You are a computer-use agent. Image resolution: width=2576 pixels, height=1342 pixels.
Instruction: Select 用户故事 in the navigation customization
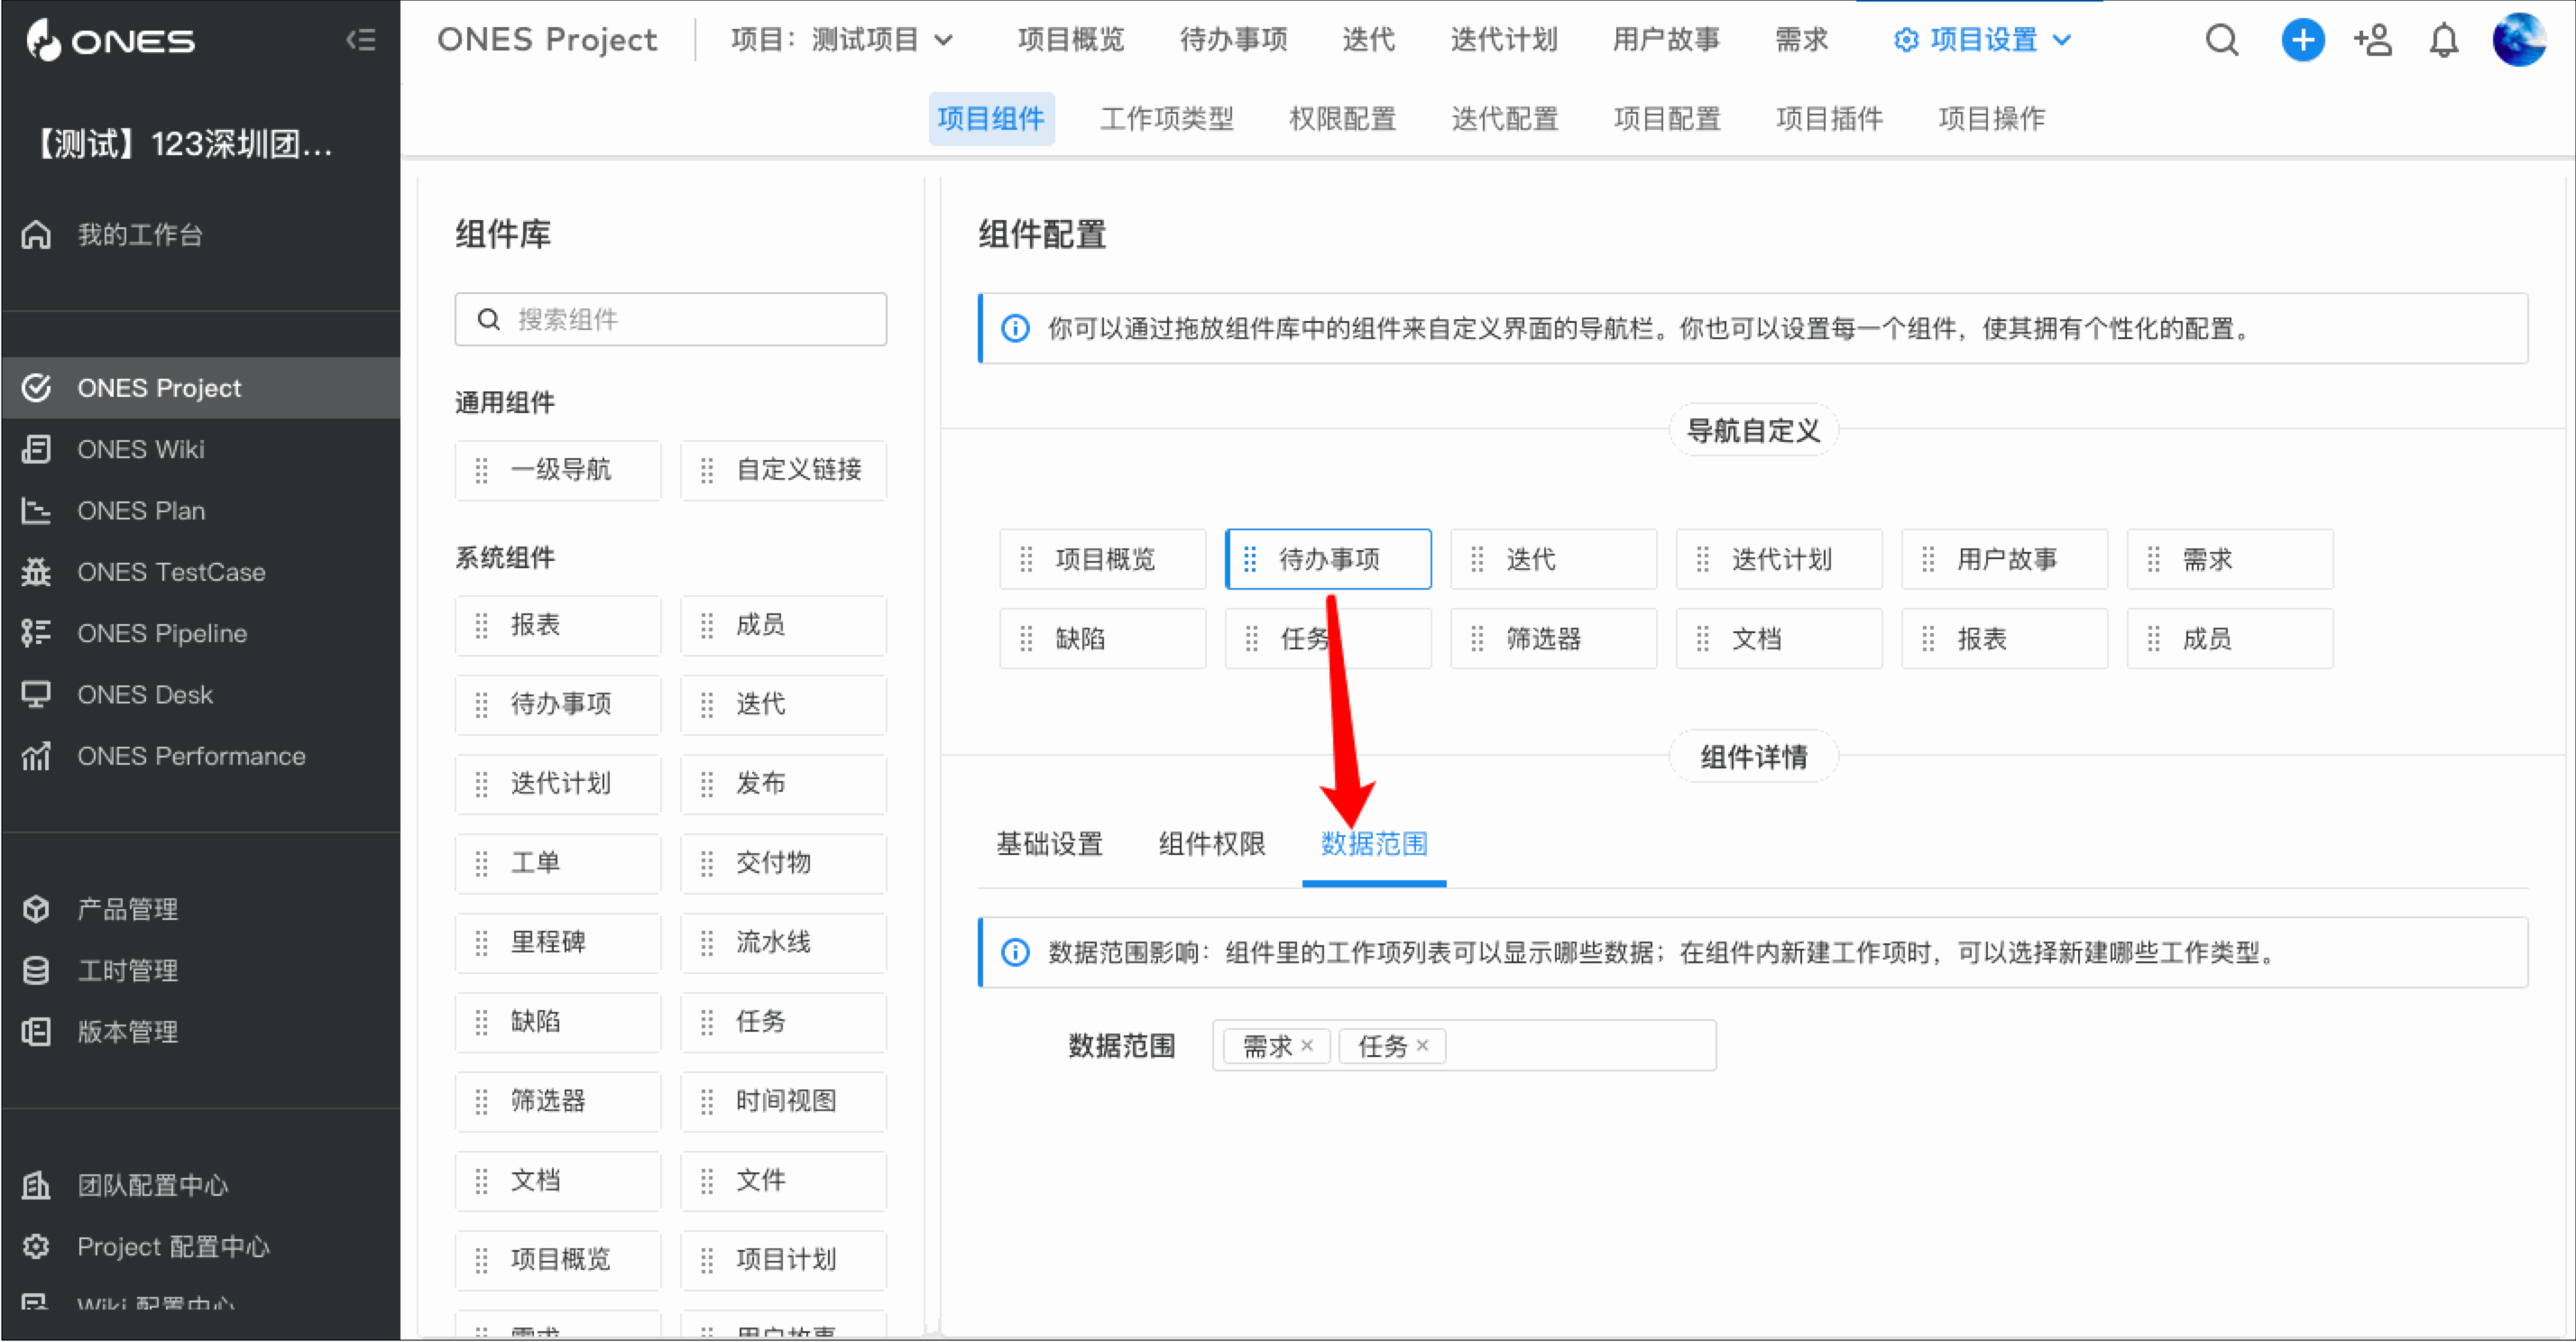click(x=2004, y=559)
